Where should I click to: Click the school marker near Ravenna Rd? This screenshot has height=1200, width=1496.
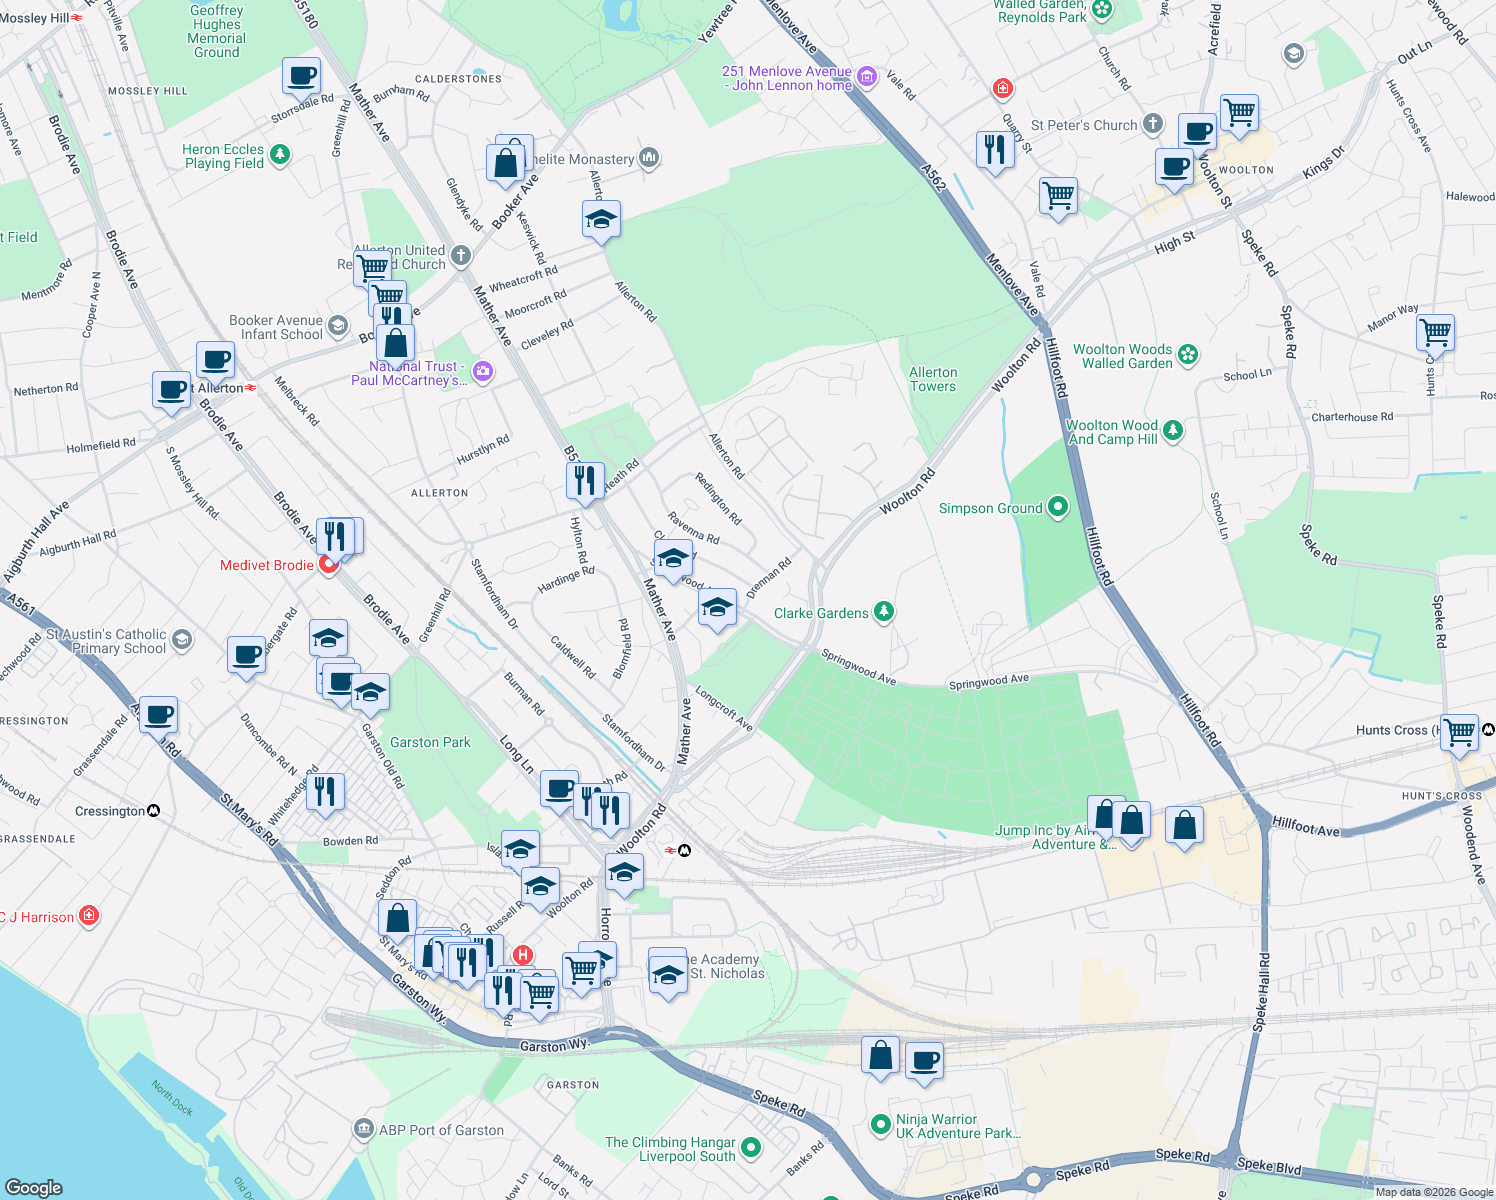[x=673, y=558]
